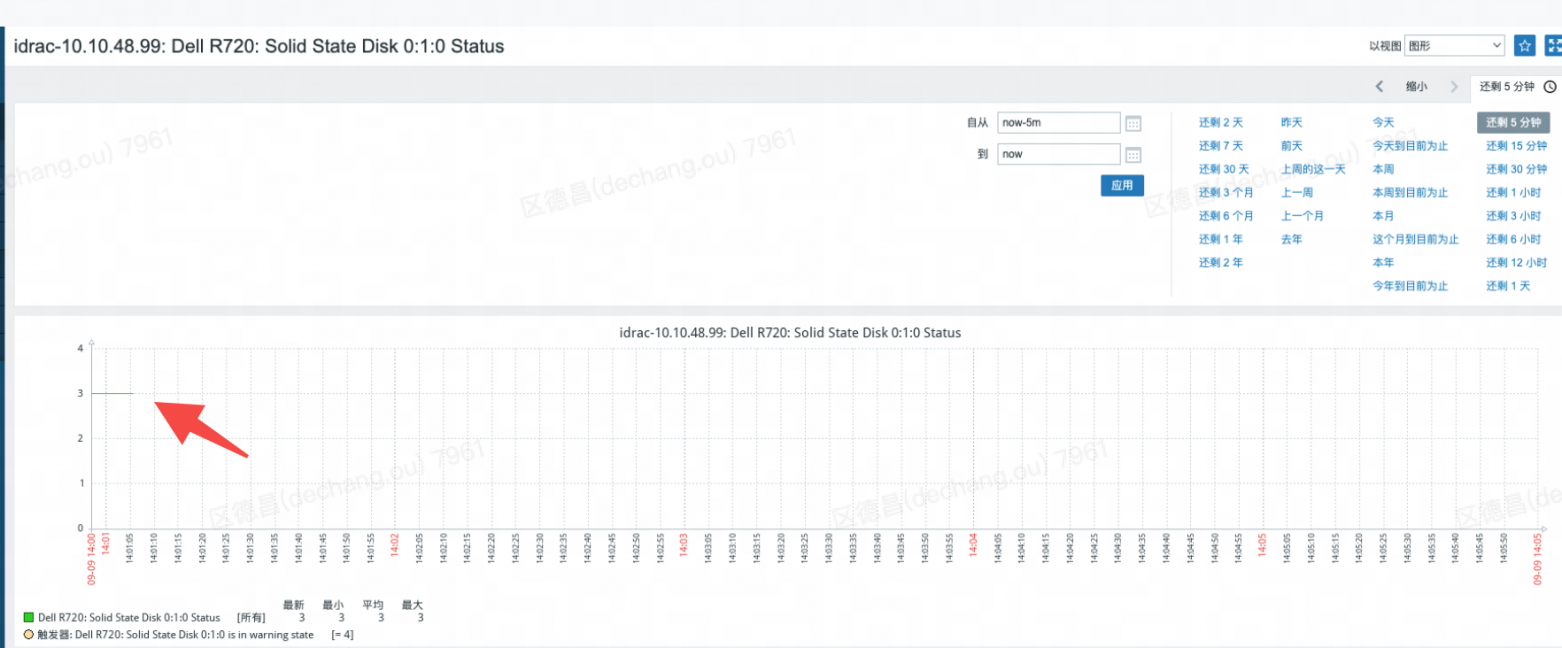Go to next time period arrow
The width and height of the screenshot is (1562, 648).
point(1454,87)
